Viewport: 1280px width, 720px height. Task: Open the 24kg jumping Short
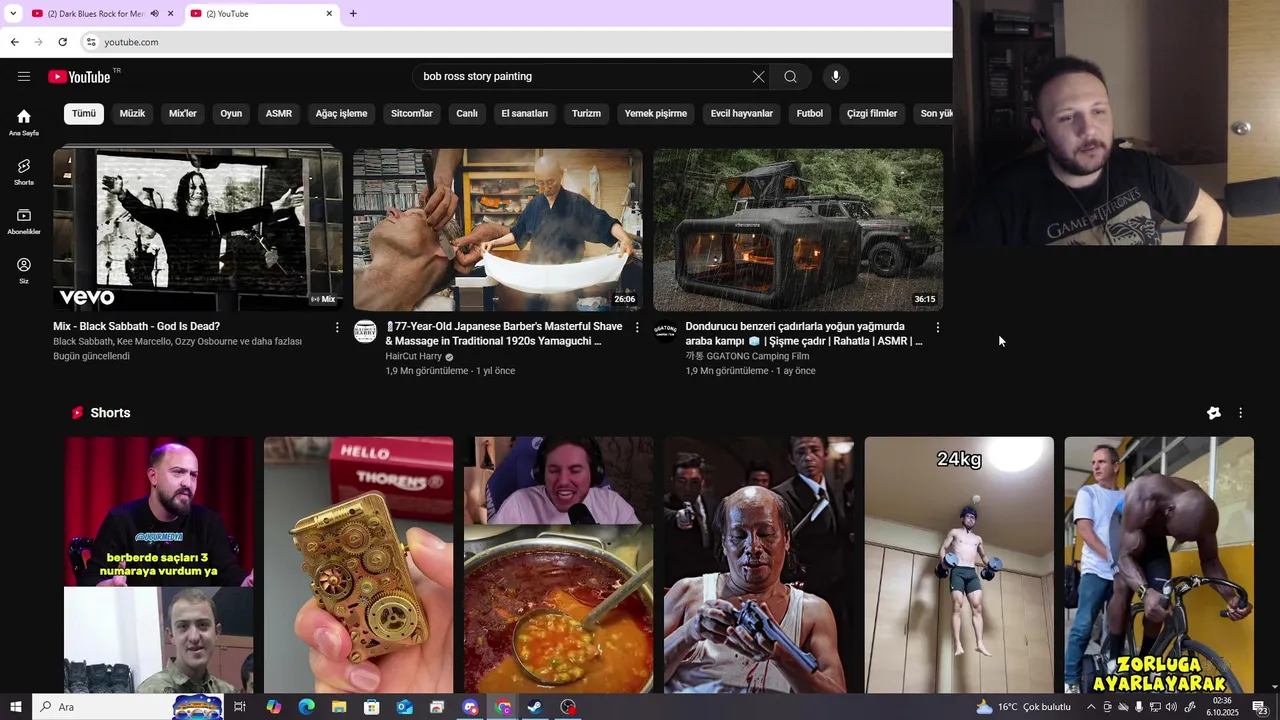(959, 564)
